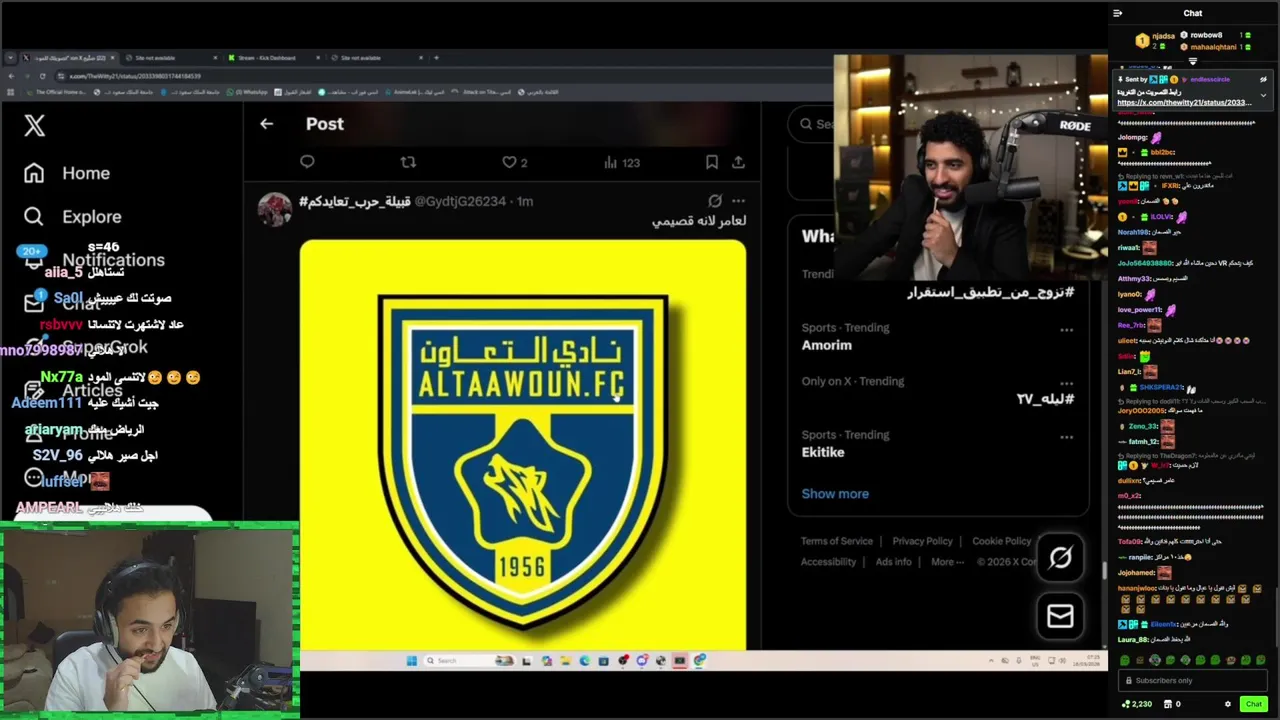Viewport: 1280px width, 720px height.
Task: Open the Amorim trending topic
Action: point(826,345)
